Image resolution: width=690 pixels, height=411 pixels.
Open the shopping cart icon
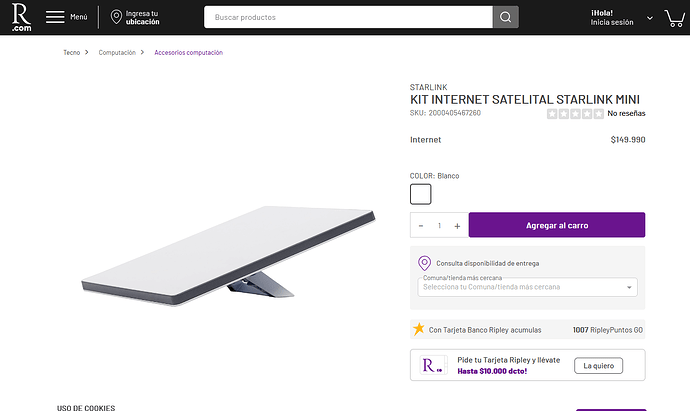[x=674, y=17]
